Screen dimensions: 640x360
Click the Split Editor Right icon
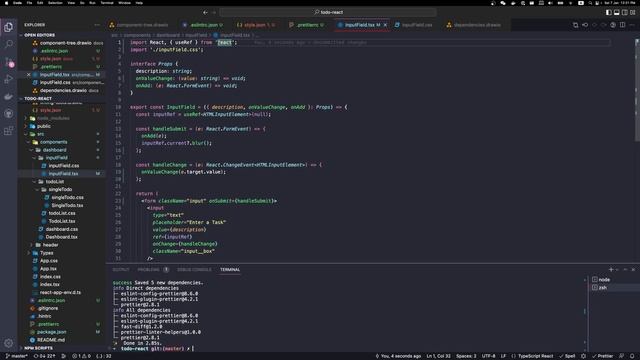(x=622, y=25)
